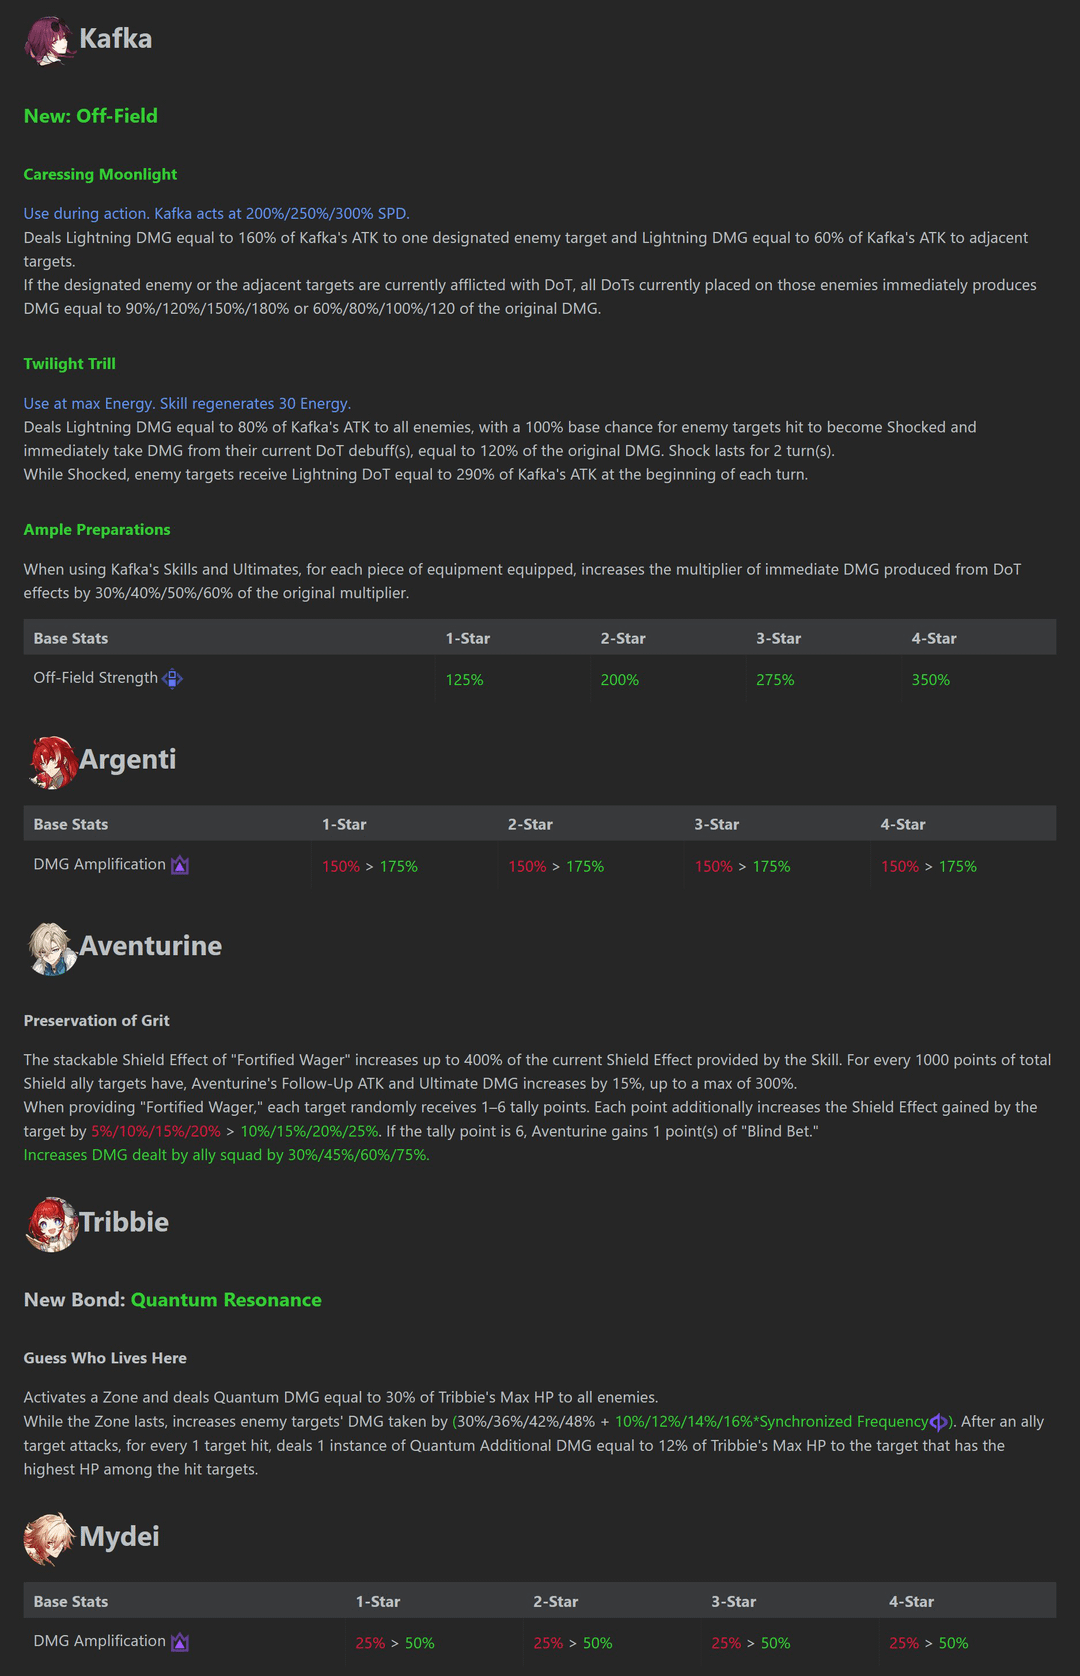Click Mydei's character portrait icon
The image size is (1080, 1676).
tap(50, 1538)
